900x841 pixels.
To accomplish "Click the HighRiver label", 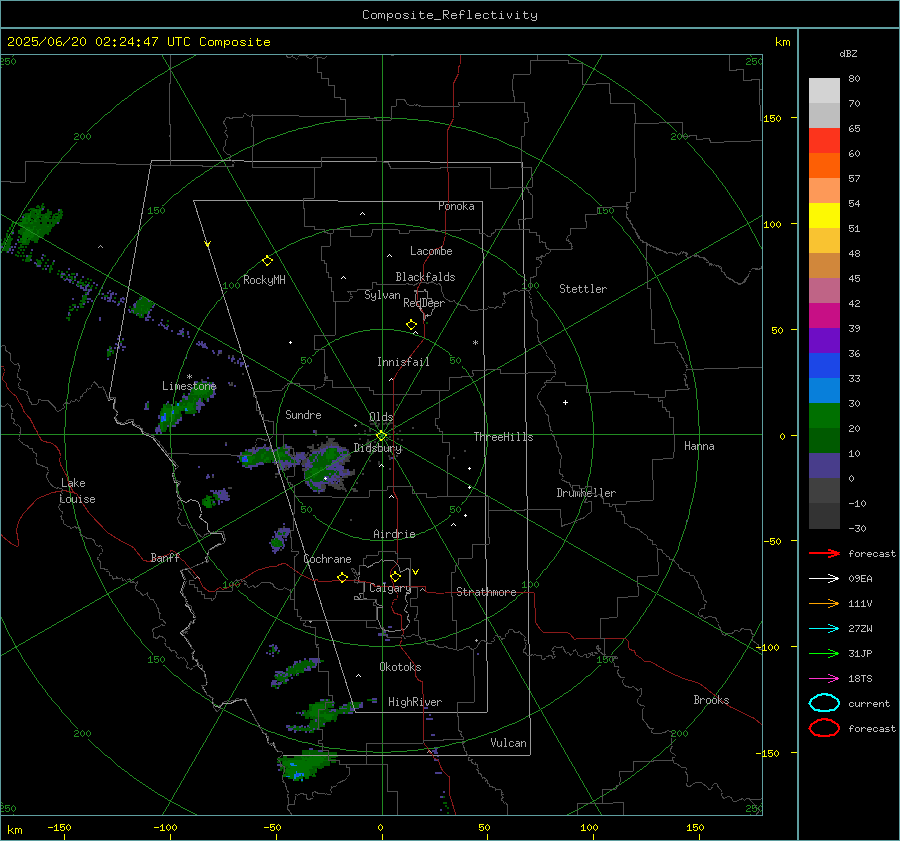I will 415,702.
